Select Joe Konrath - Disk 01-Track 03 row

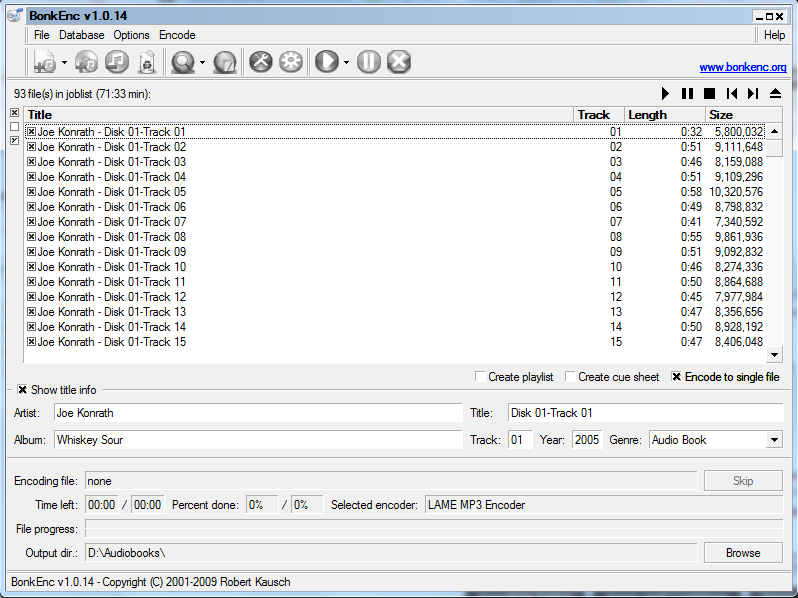click(394, 162)
